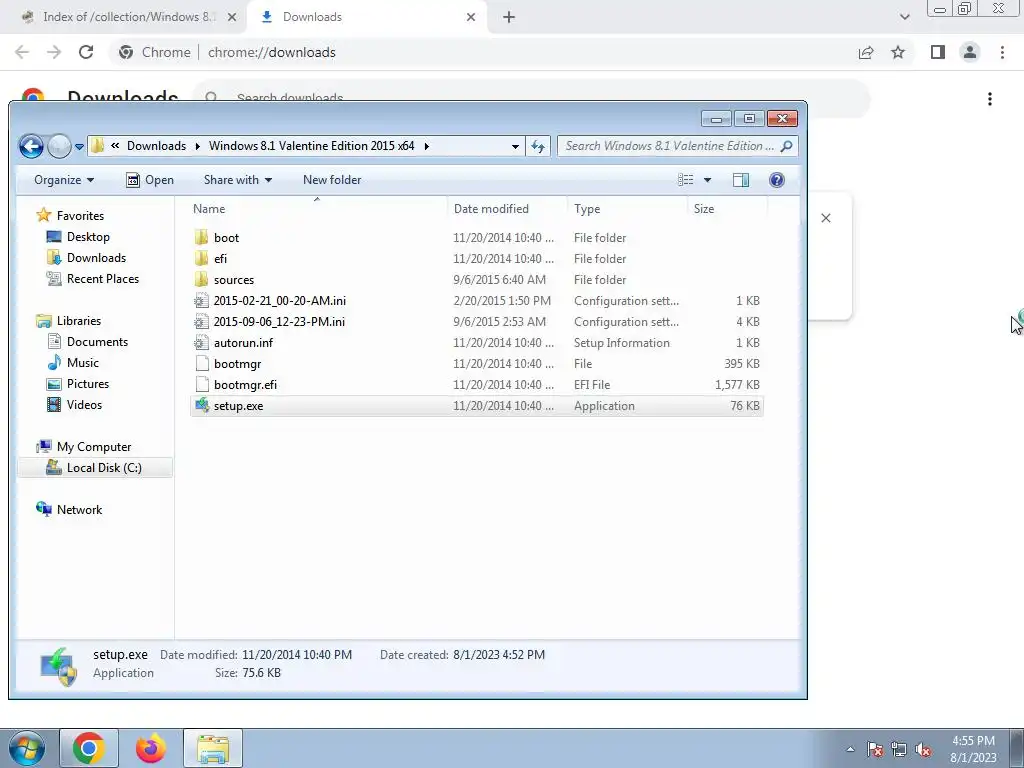Click the Chrome share page icon
Viewport: 1024px width, 768px height.
866,52
